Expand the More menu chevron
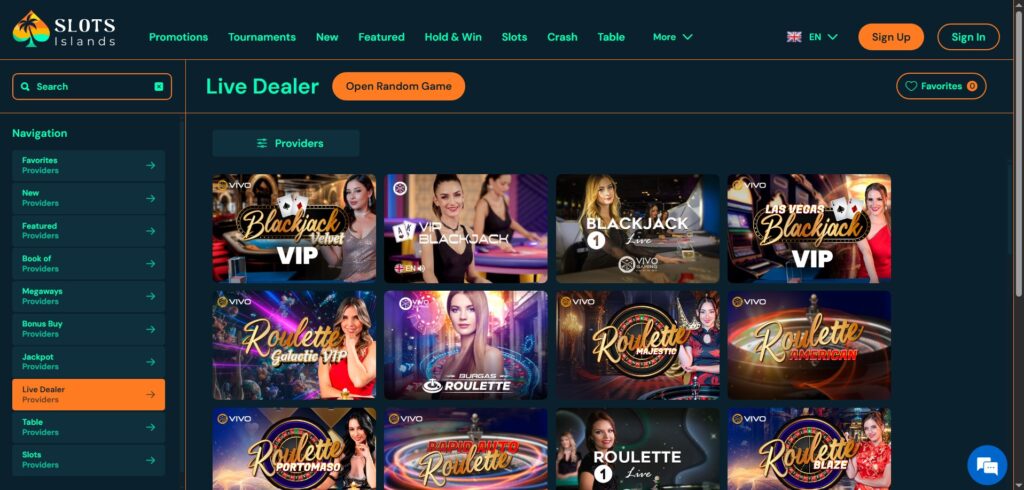 [687, 37]
